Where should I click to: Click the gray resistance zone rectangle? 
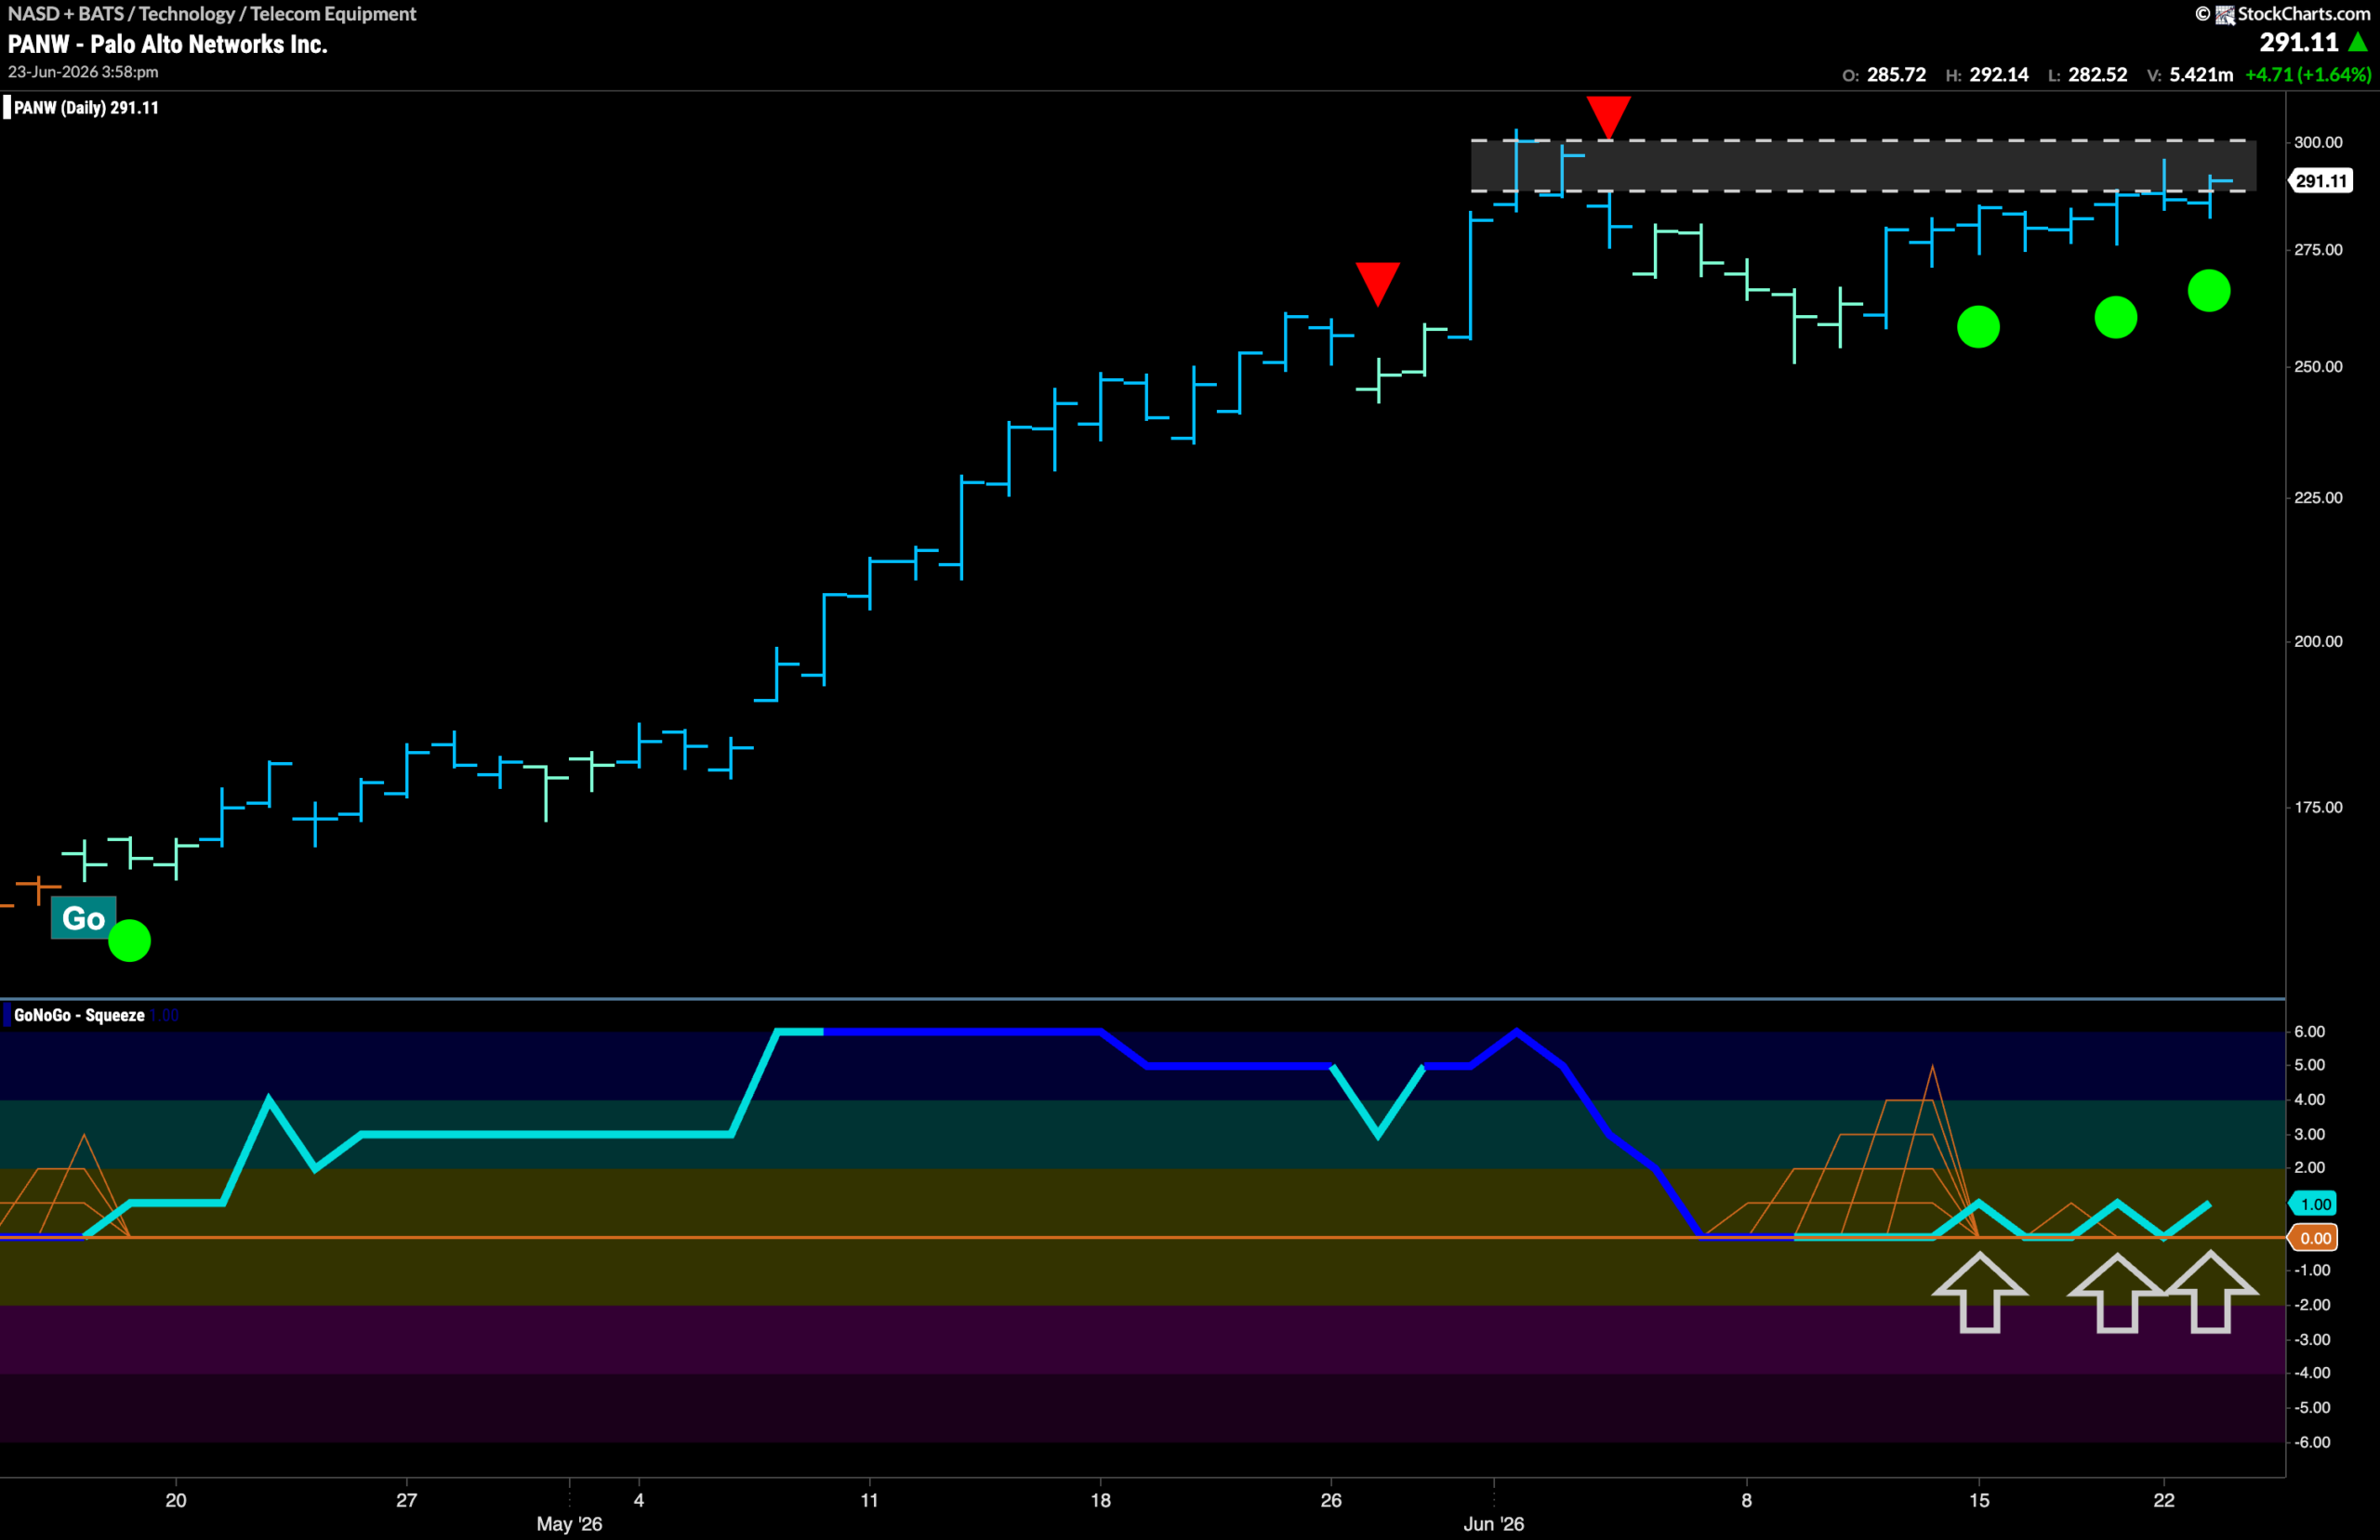click(x=1863, y=166)
